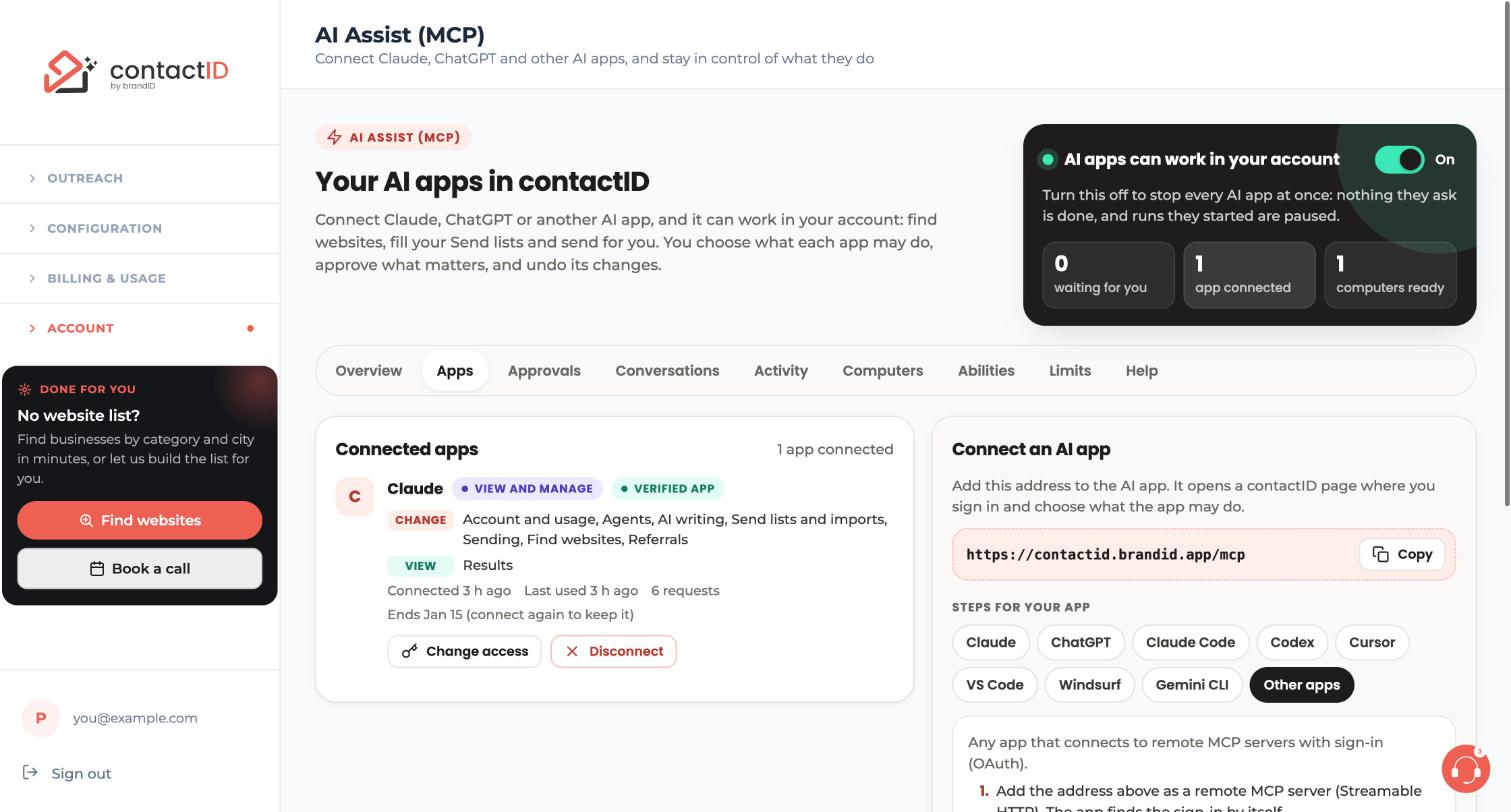This screenshot has width=1511, height=812.
Task: Show steps for ChatGPT
Action: (x=1081, y=642)
